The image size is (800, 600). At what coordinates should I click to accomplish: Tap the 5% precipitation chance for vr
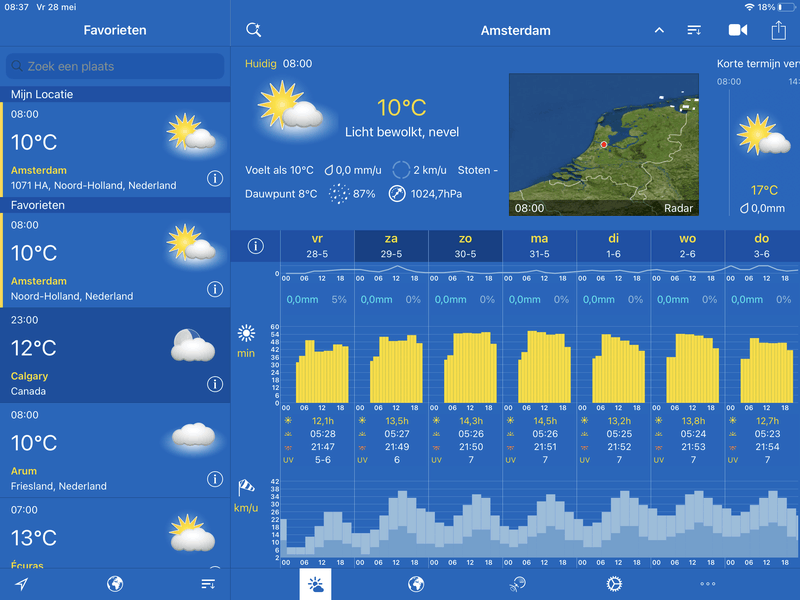(339, 299)
